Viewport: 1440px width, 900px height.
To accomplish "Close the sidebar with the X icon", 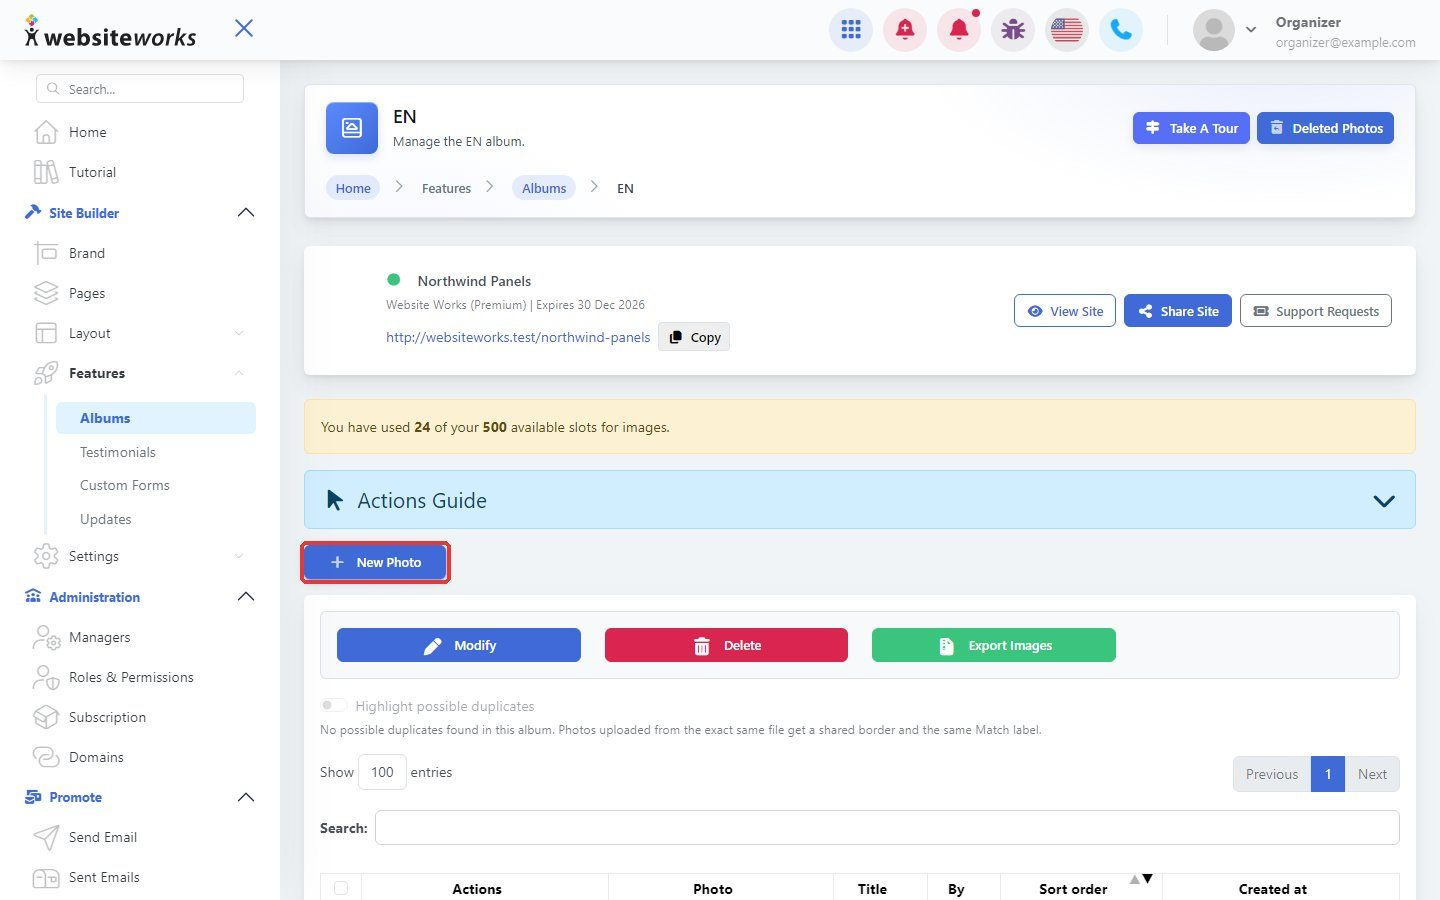I will 244,28.
